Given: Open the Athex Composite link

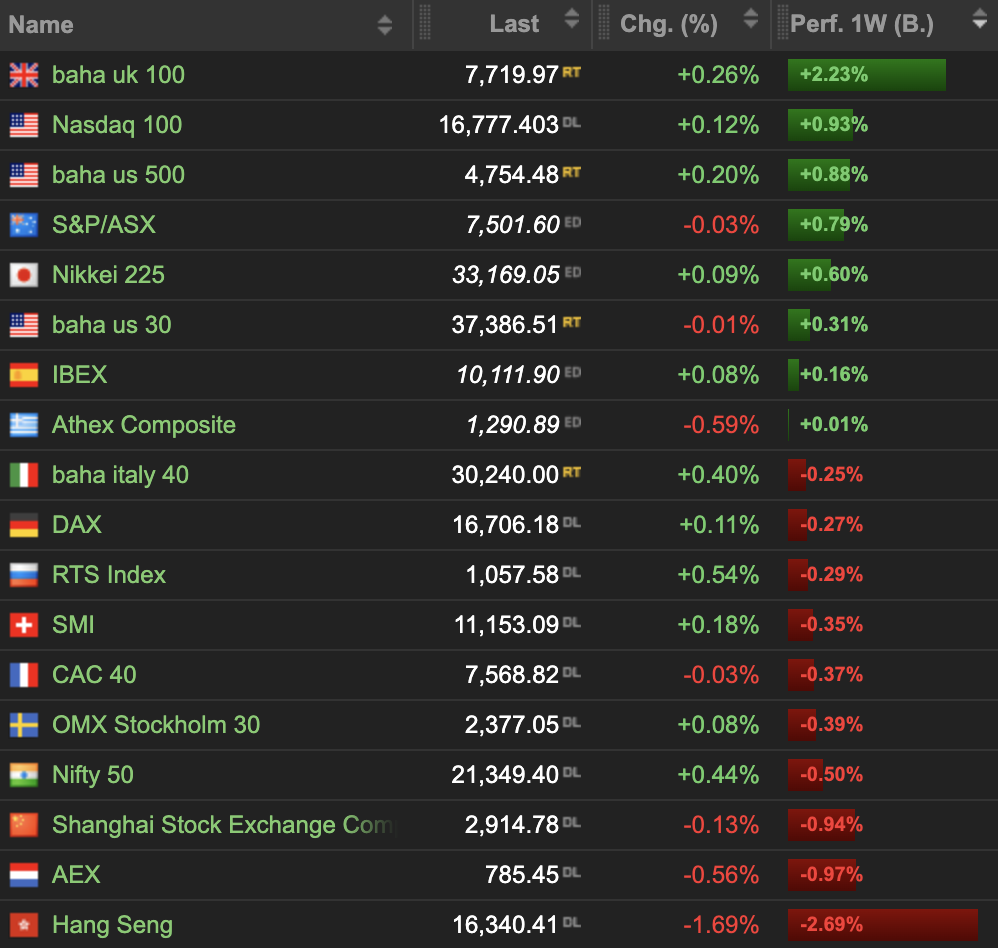Looking at the screenshot, I should (144, 425).
